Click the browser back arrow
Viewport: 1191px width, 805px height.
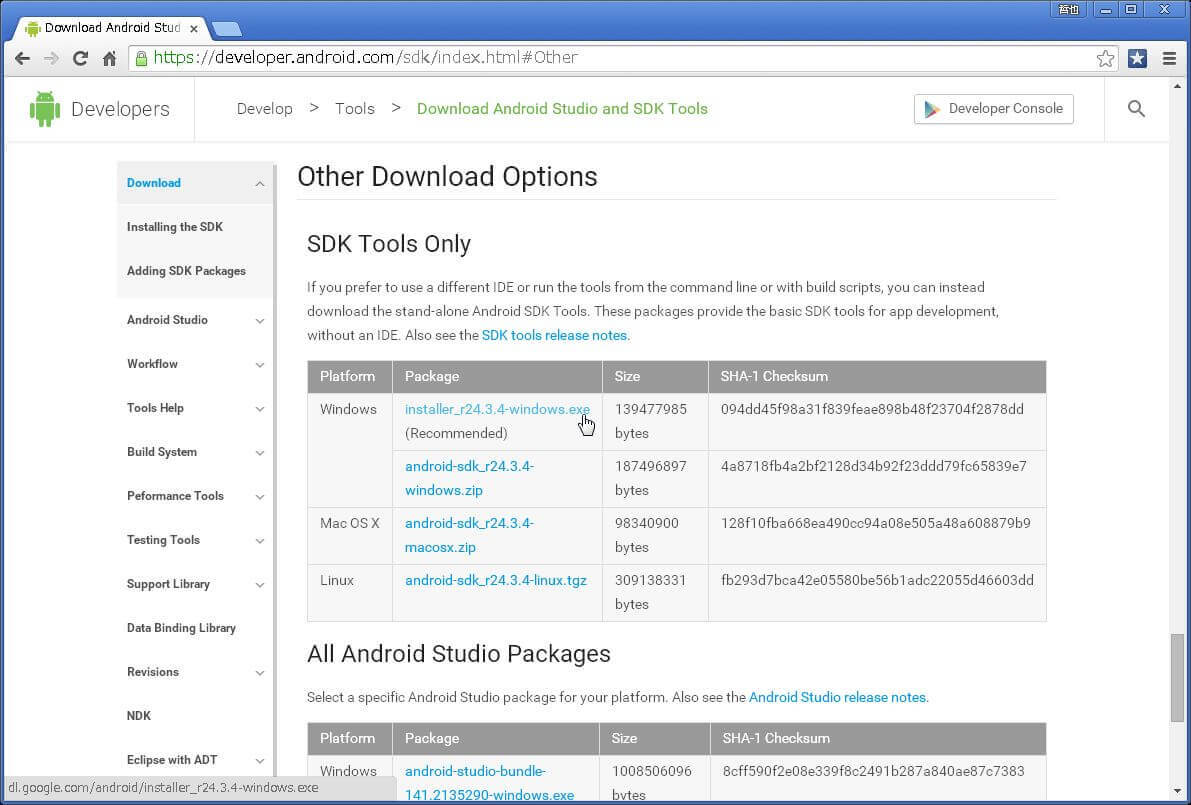(x=22, y=59)
